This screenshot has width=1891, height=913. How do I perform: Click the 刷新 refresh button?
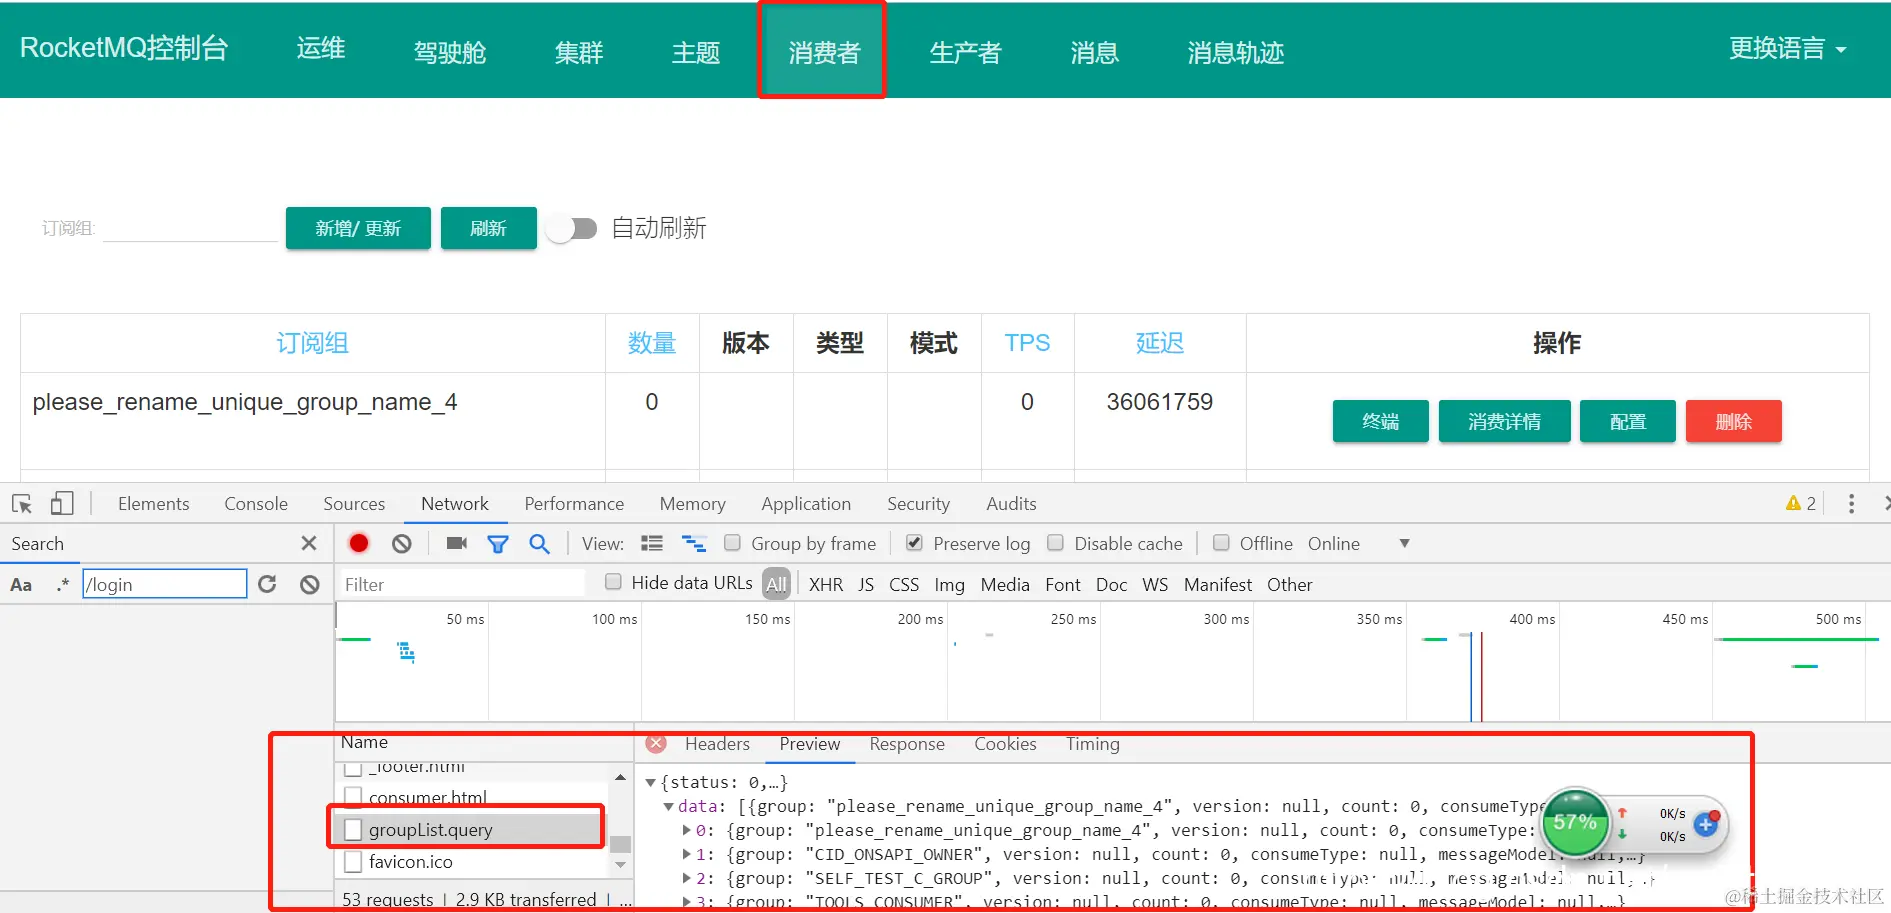[x=488, y=228]
